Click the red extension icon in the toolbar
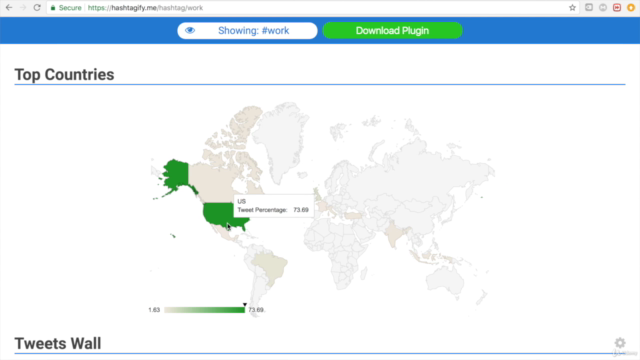The width and height of the screenshot is (640, 360). click(617, 7)
